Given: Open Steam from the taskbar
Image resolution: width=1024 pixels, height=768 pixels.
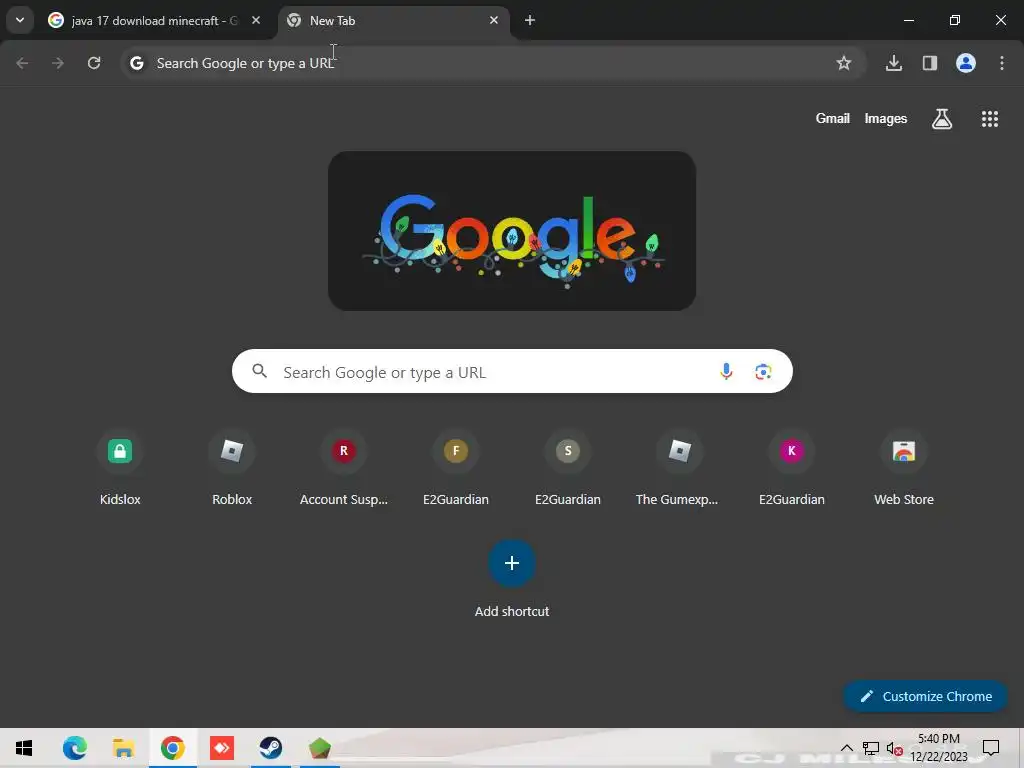Looking at the screenshot, I should 270,748.
